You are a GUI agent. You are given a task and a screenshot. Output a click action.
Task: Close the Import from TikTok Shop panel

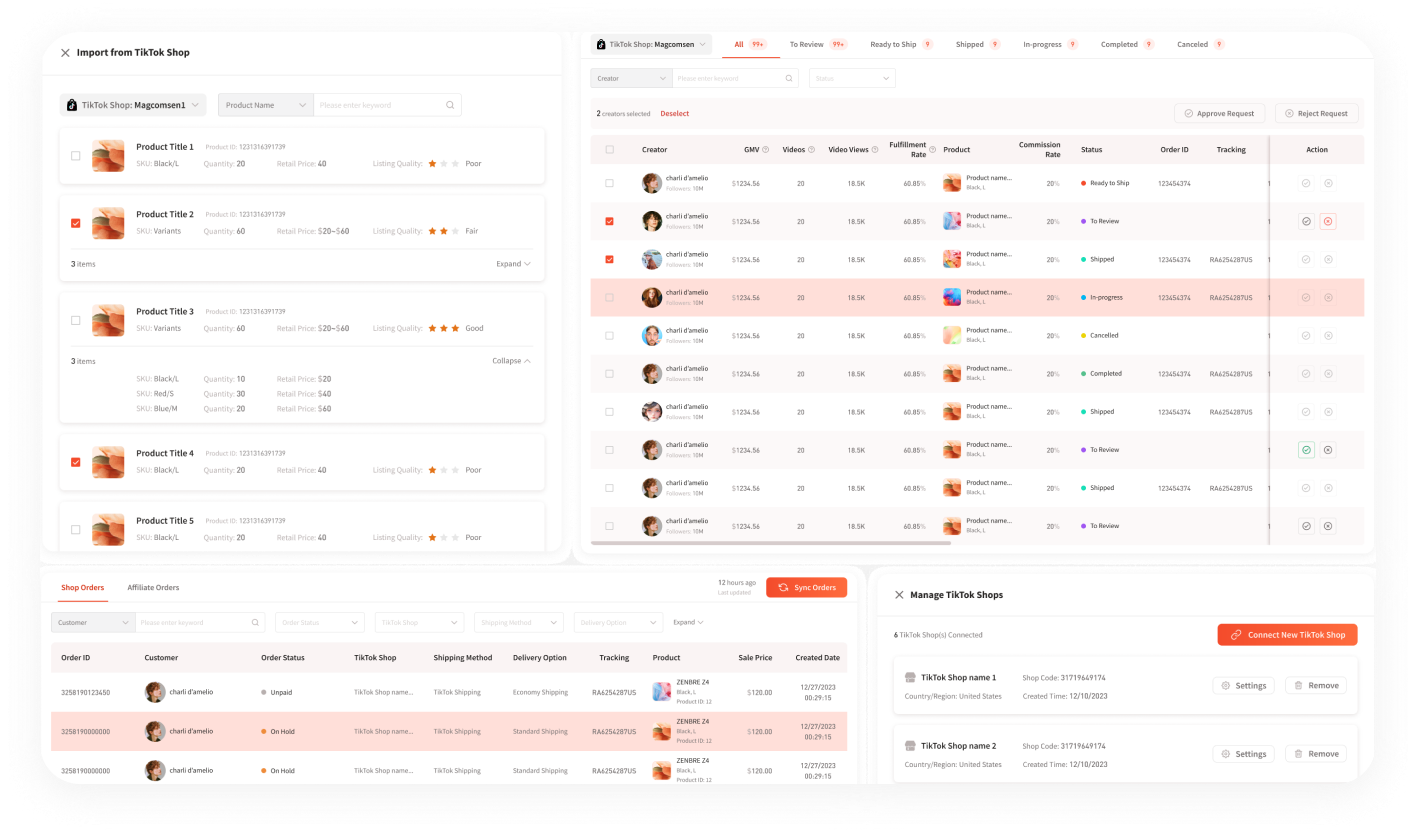coord(65,53)
